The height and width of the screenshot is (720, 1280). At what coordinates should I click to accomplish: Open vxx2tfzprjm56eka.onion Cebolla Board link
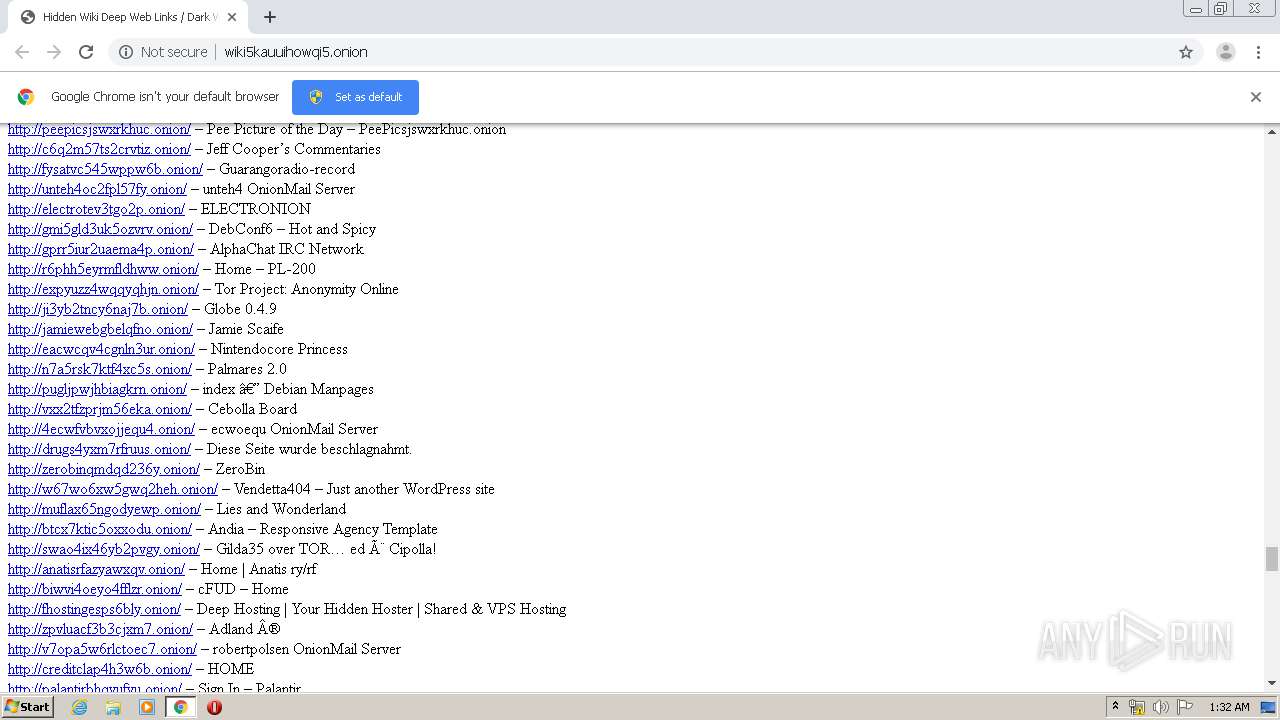pos(100,409)
